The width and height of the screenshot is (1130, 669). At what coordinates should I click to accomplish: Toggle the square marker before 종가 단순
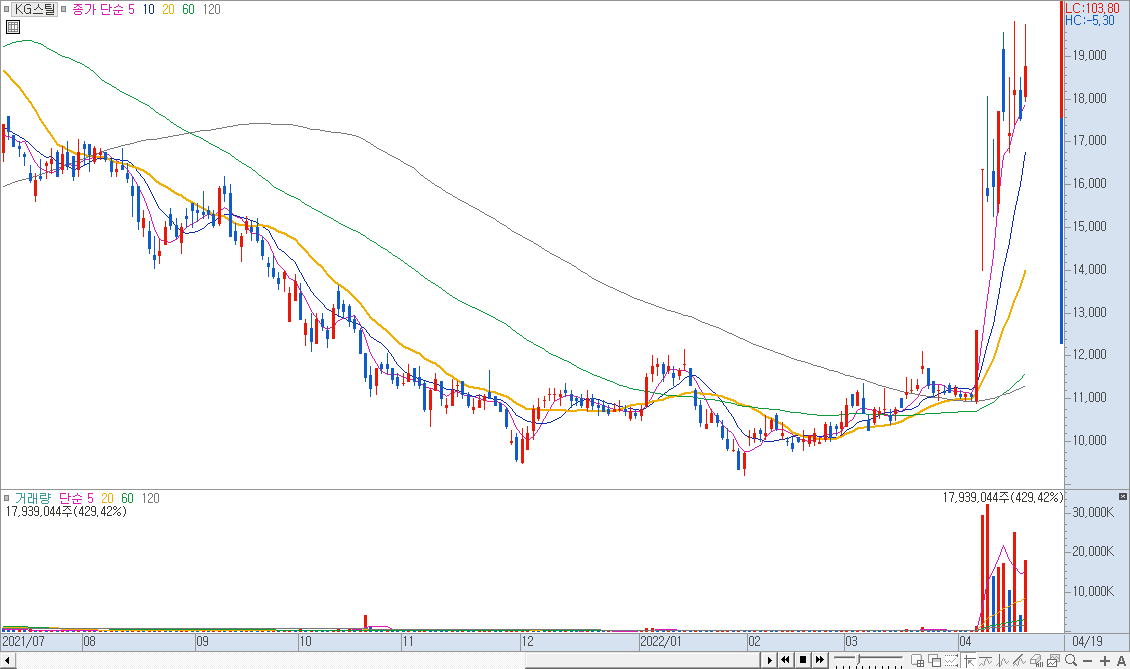click(x=63, y=9)
